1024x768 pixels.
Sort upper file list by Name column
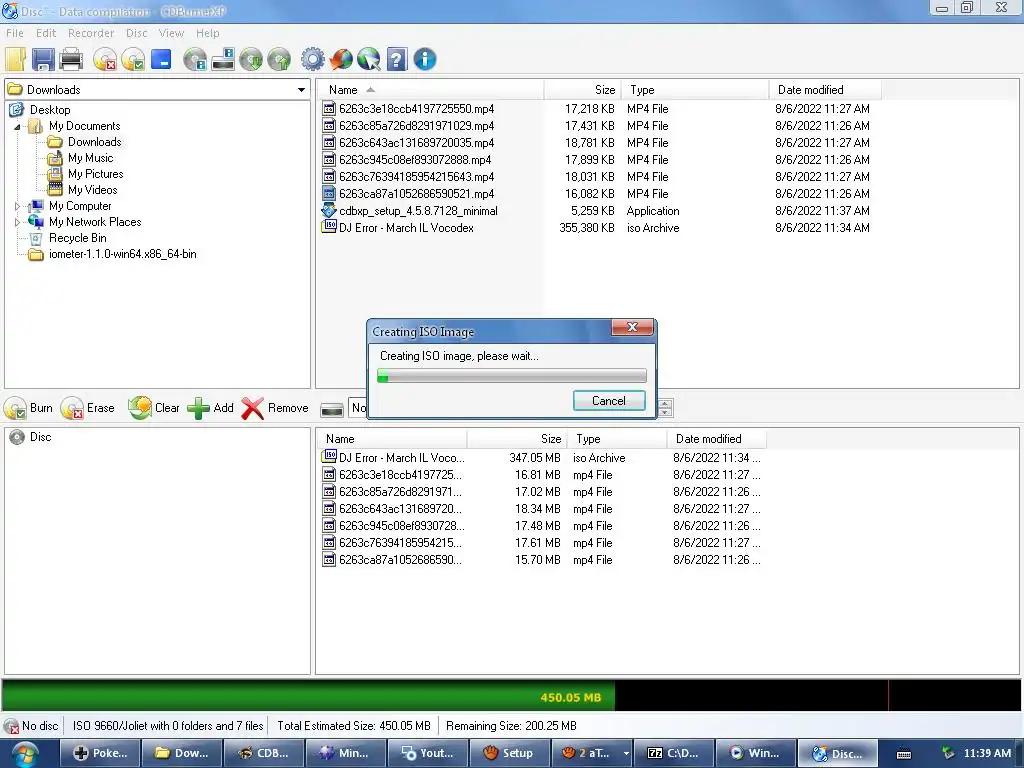click(430, 90)
